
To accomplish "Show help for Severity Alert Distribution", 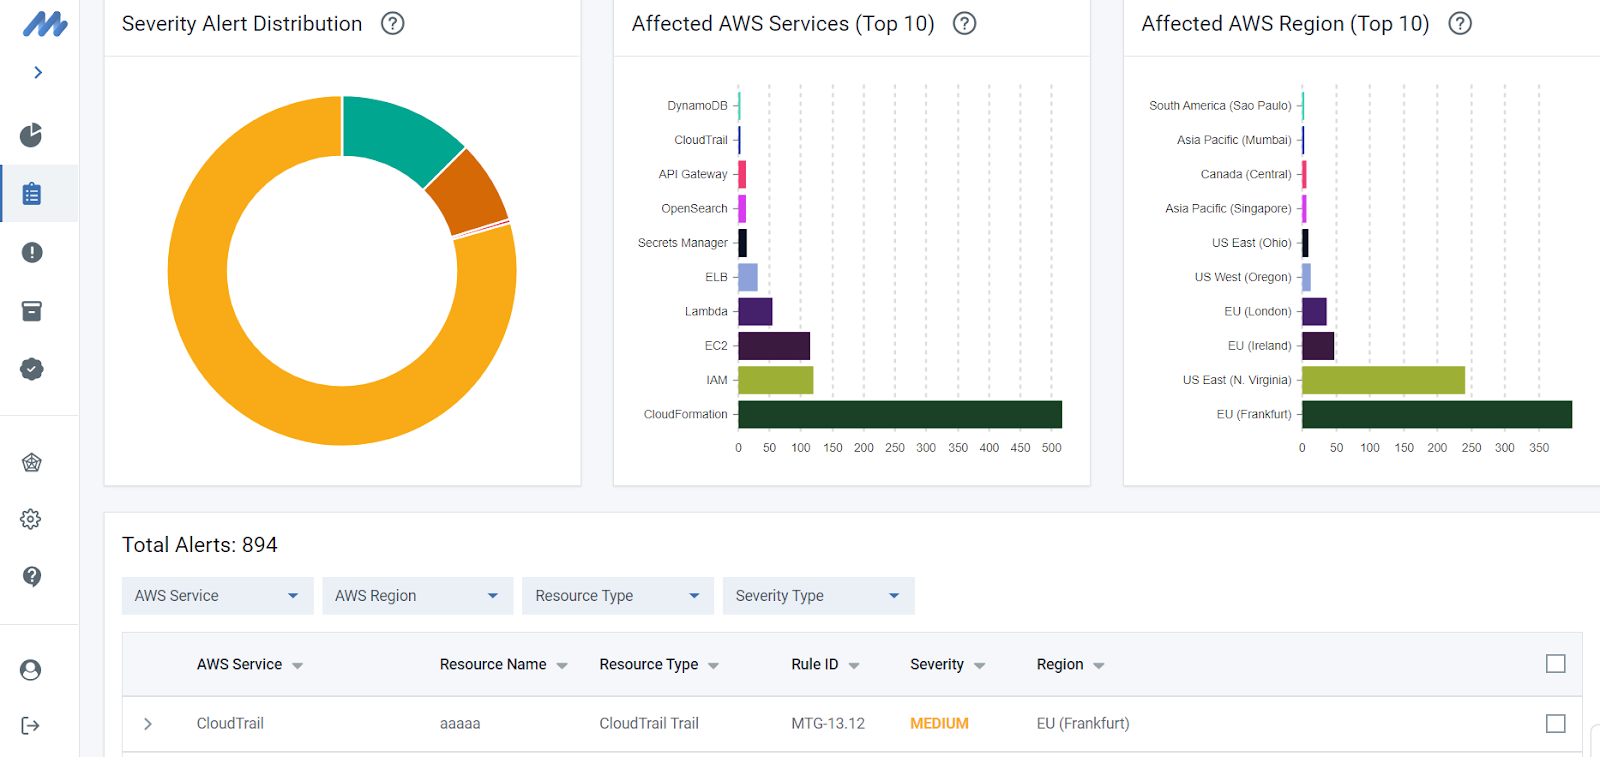I will click(393, 23).
